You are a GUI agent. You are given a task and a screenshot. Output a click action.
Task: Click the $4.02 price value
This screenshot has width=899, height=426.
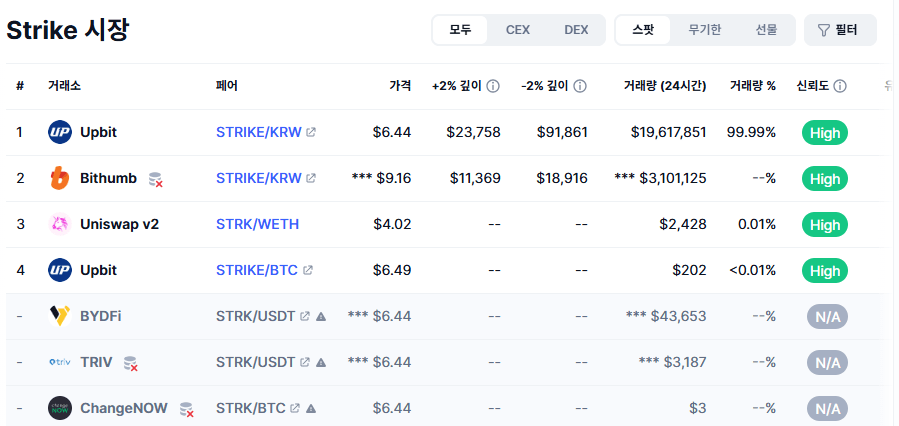click(x=393, y=224)
